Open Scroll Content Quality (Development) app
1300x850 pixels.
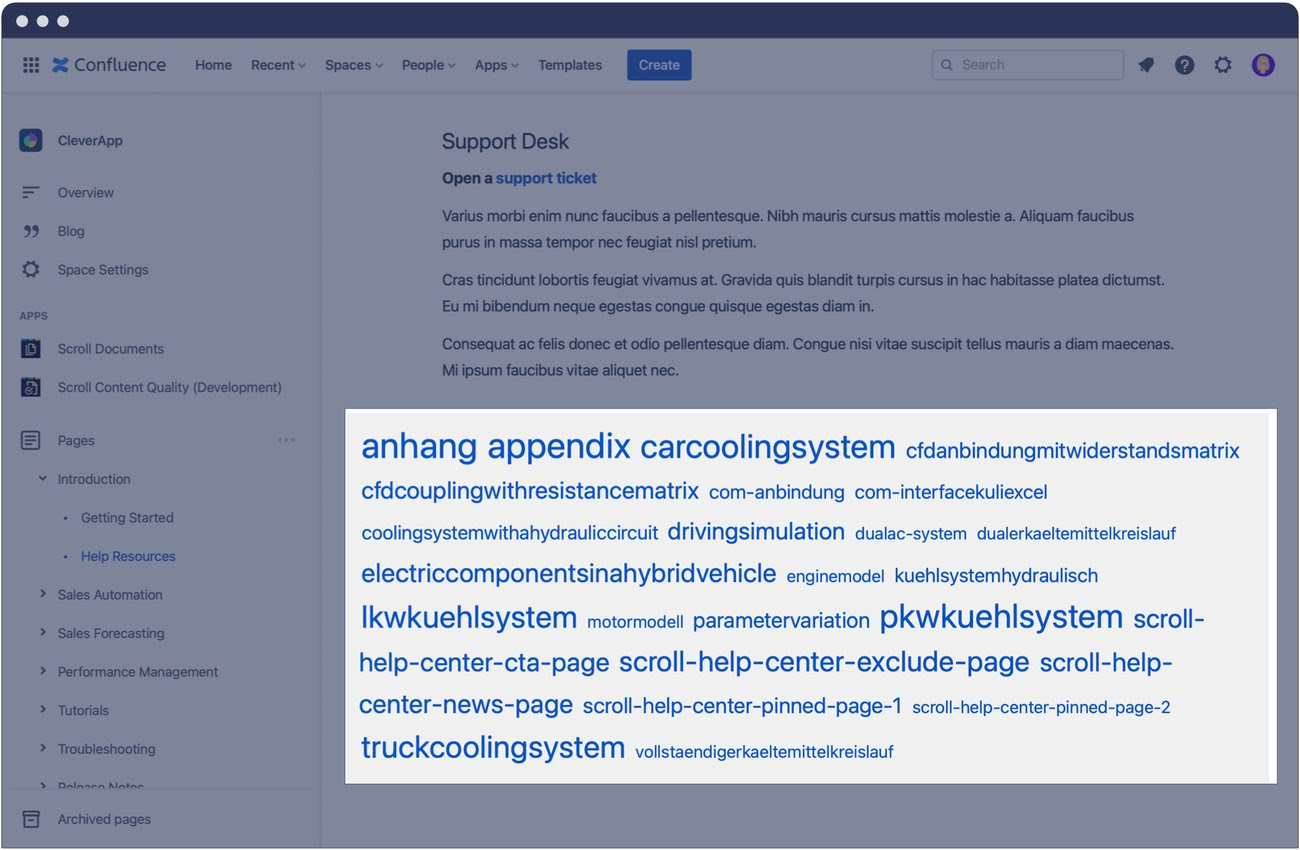click(169, 388)
